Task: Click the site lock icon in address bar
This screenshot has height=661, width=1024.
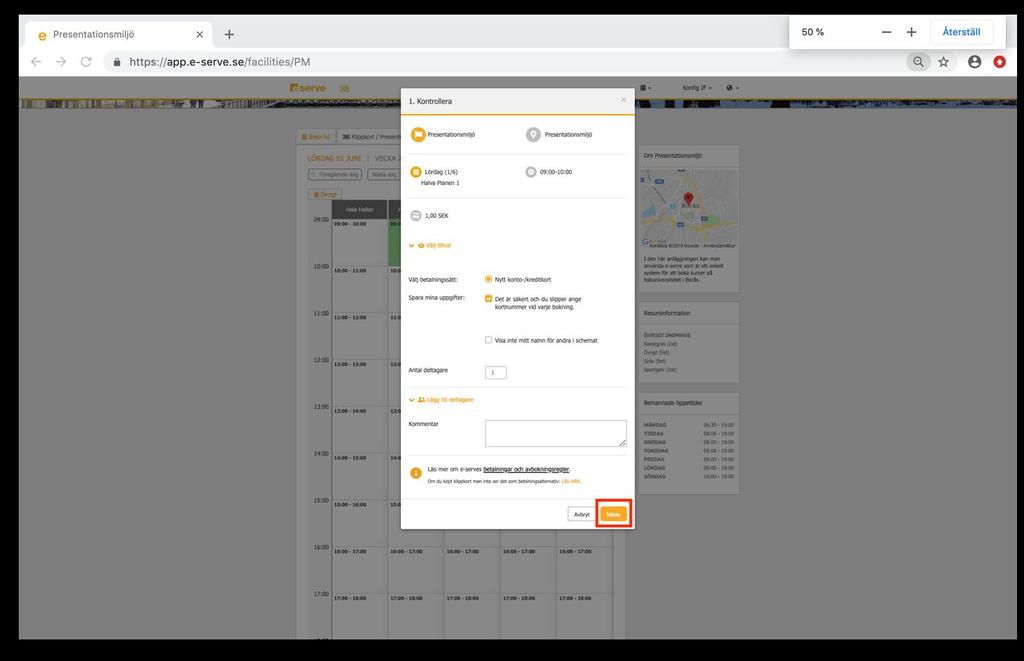Action: click(117, 62)
